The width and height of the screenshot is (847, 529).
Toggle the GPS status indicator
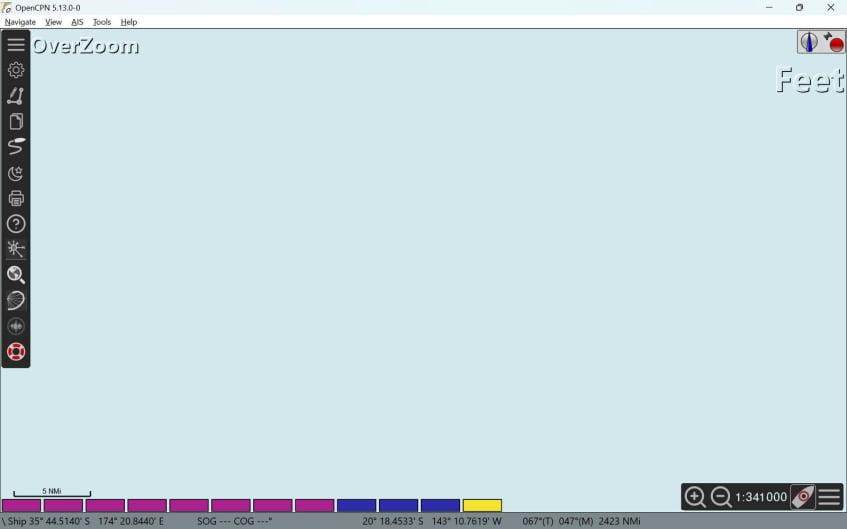[833, 42]
